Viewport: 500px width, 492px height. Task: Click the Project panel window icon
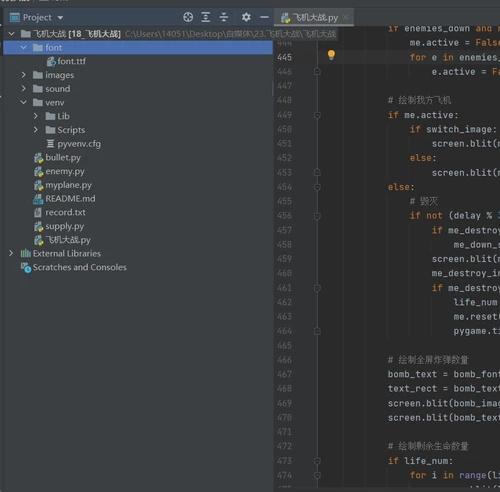[15, 17]
